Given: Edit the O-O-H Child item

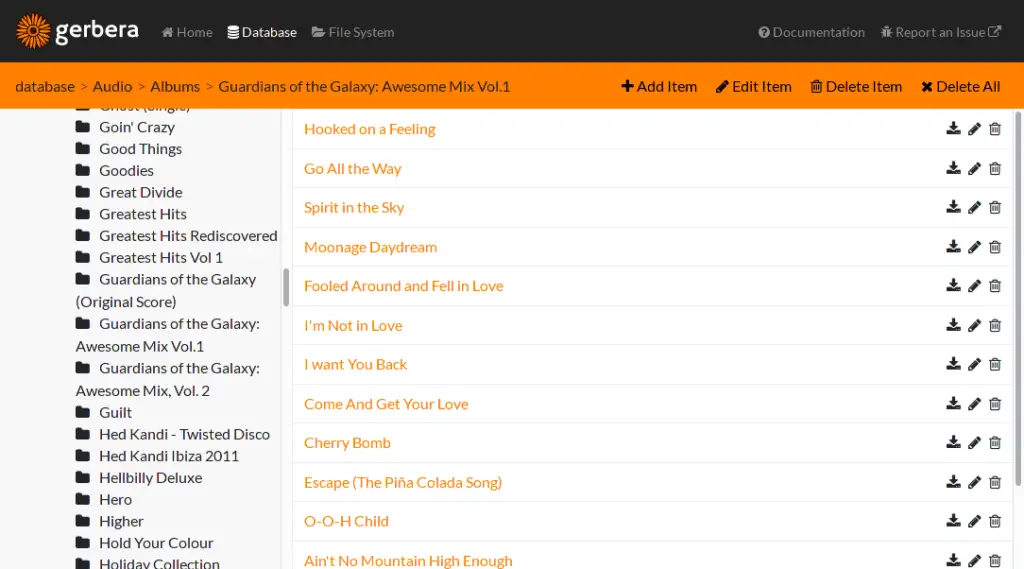Looking at the screenshot, I should [974, 521].
